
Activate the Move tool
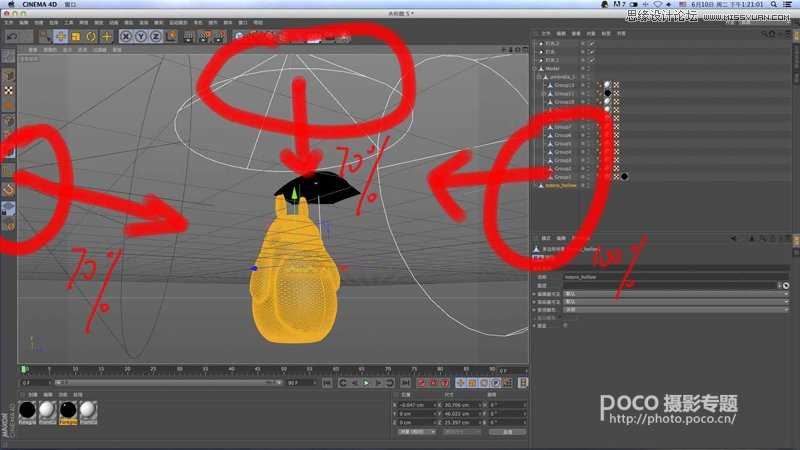[61, 36]
